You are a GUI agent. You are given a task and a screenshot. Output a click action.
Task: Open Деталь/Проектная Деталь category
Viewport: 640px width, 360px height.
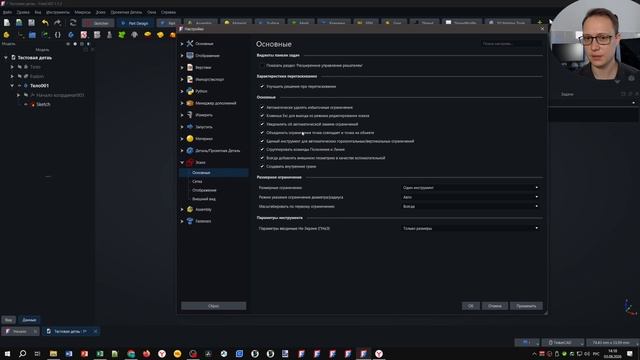click(x=217, y=151)
